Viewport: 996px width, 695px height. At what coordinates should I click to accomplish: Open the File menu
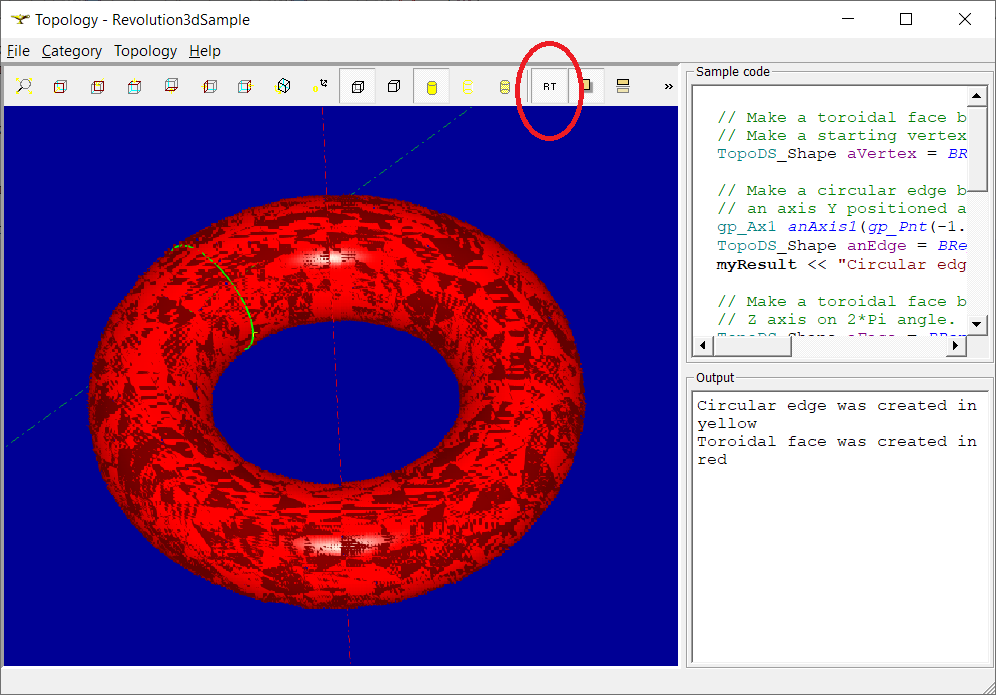tap(18, 51)
